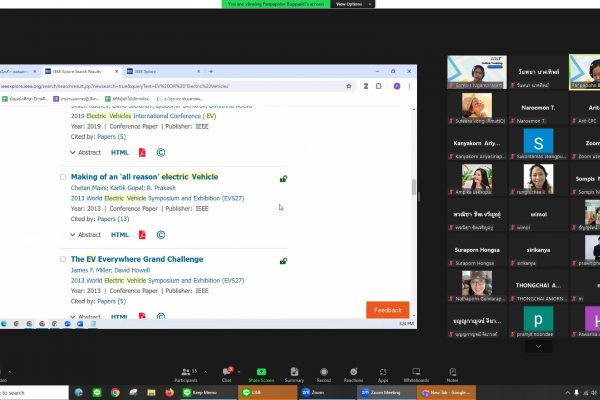600x400 pixels.
Task: Expand Abstract of 'Making of an all reason electric Vehicle'
Action: coord(85,235)
